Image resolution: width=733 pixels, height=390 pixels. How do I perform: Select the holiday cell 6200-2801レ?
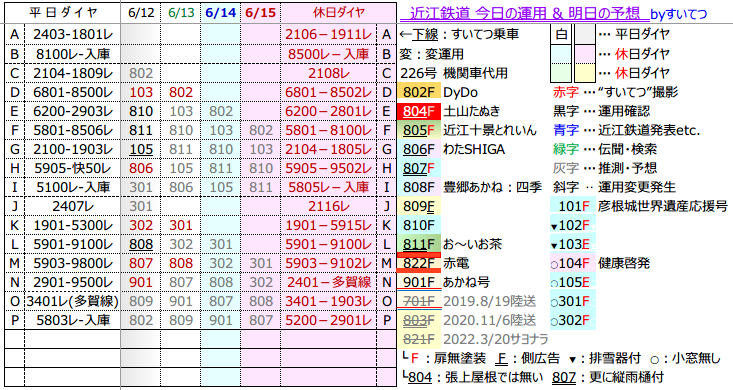click(329, 111)
